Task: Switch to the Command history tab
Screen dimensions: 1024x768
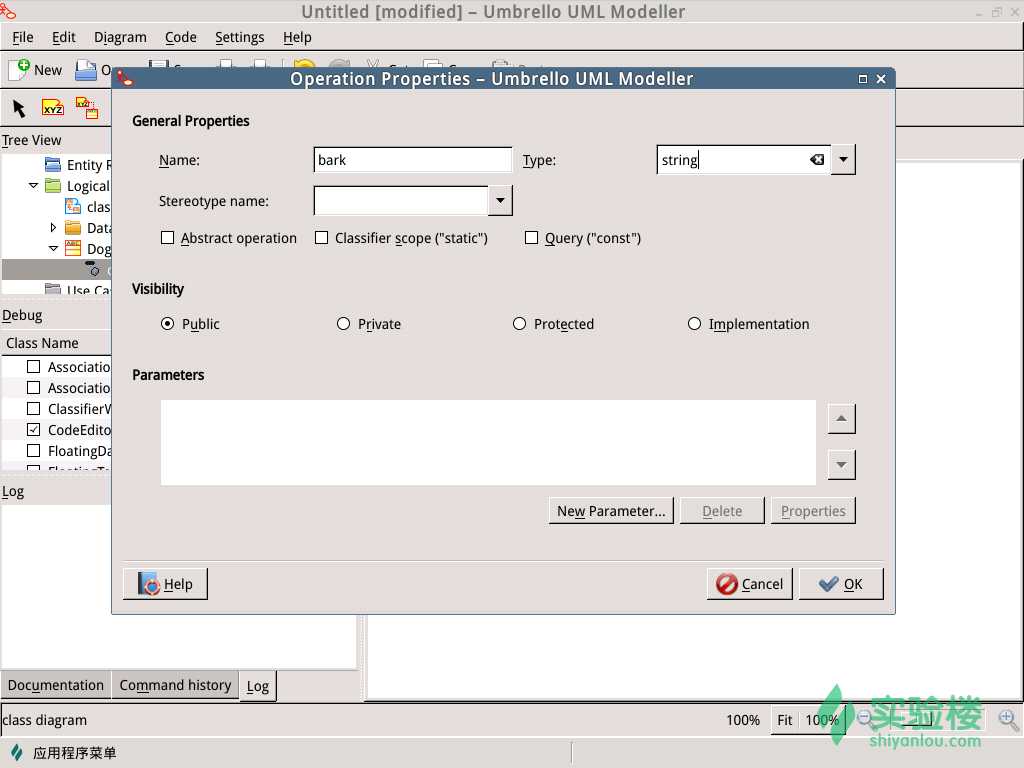Action: coord(175,685)
